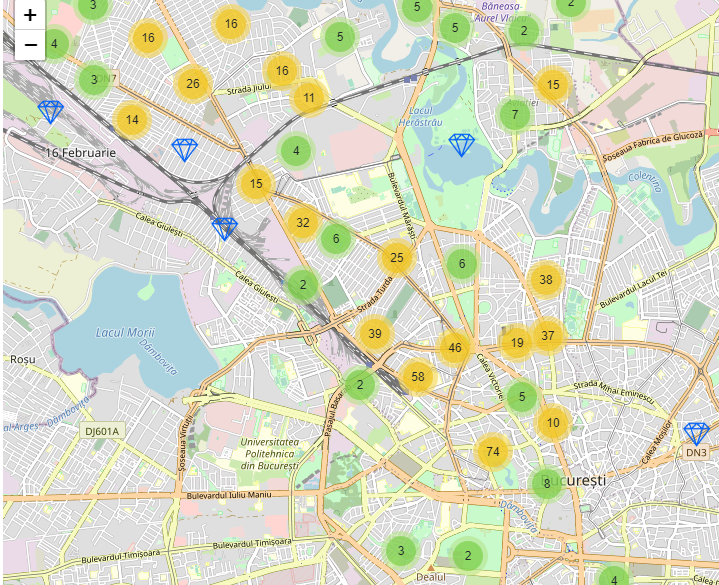Select the diamond marker on Calea Giulești railway
Image resolution: width=719 pixels, height=585 pixels.
225,229
